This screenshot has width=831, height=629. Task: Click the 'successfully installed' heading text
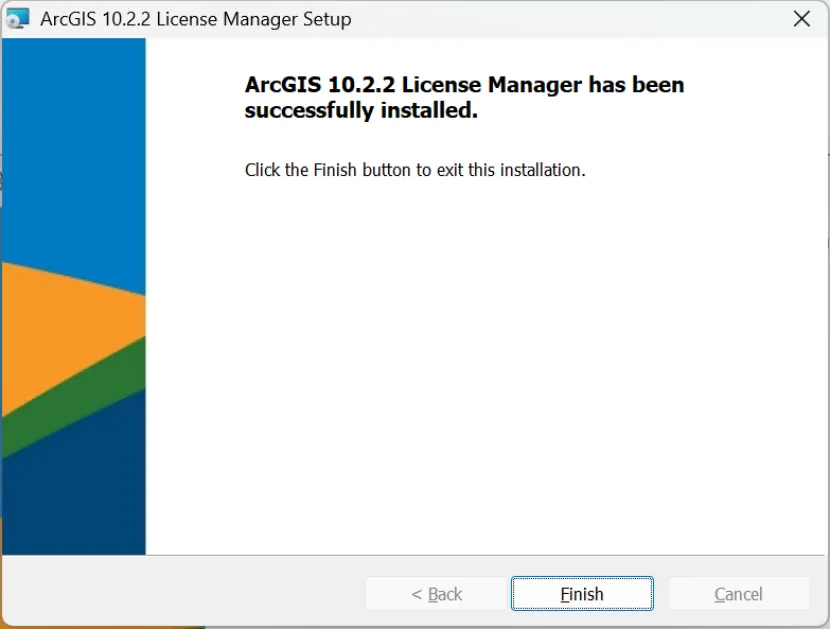(464, 98)
